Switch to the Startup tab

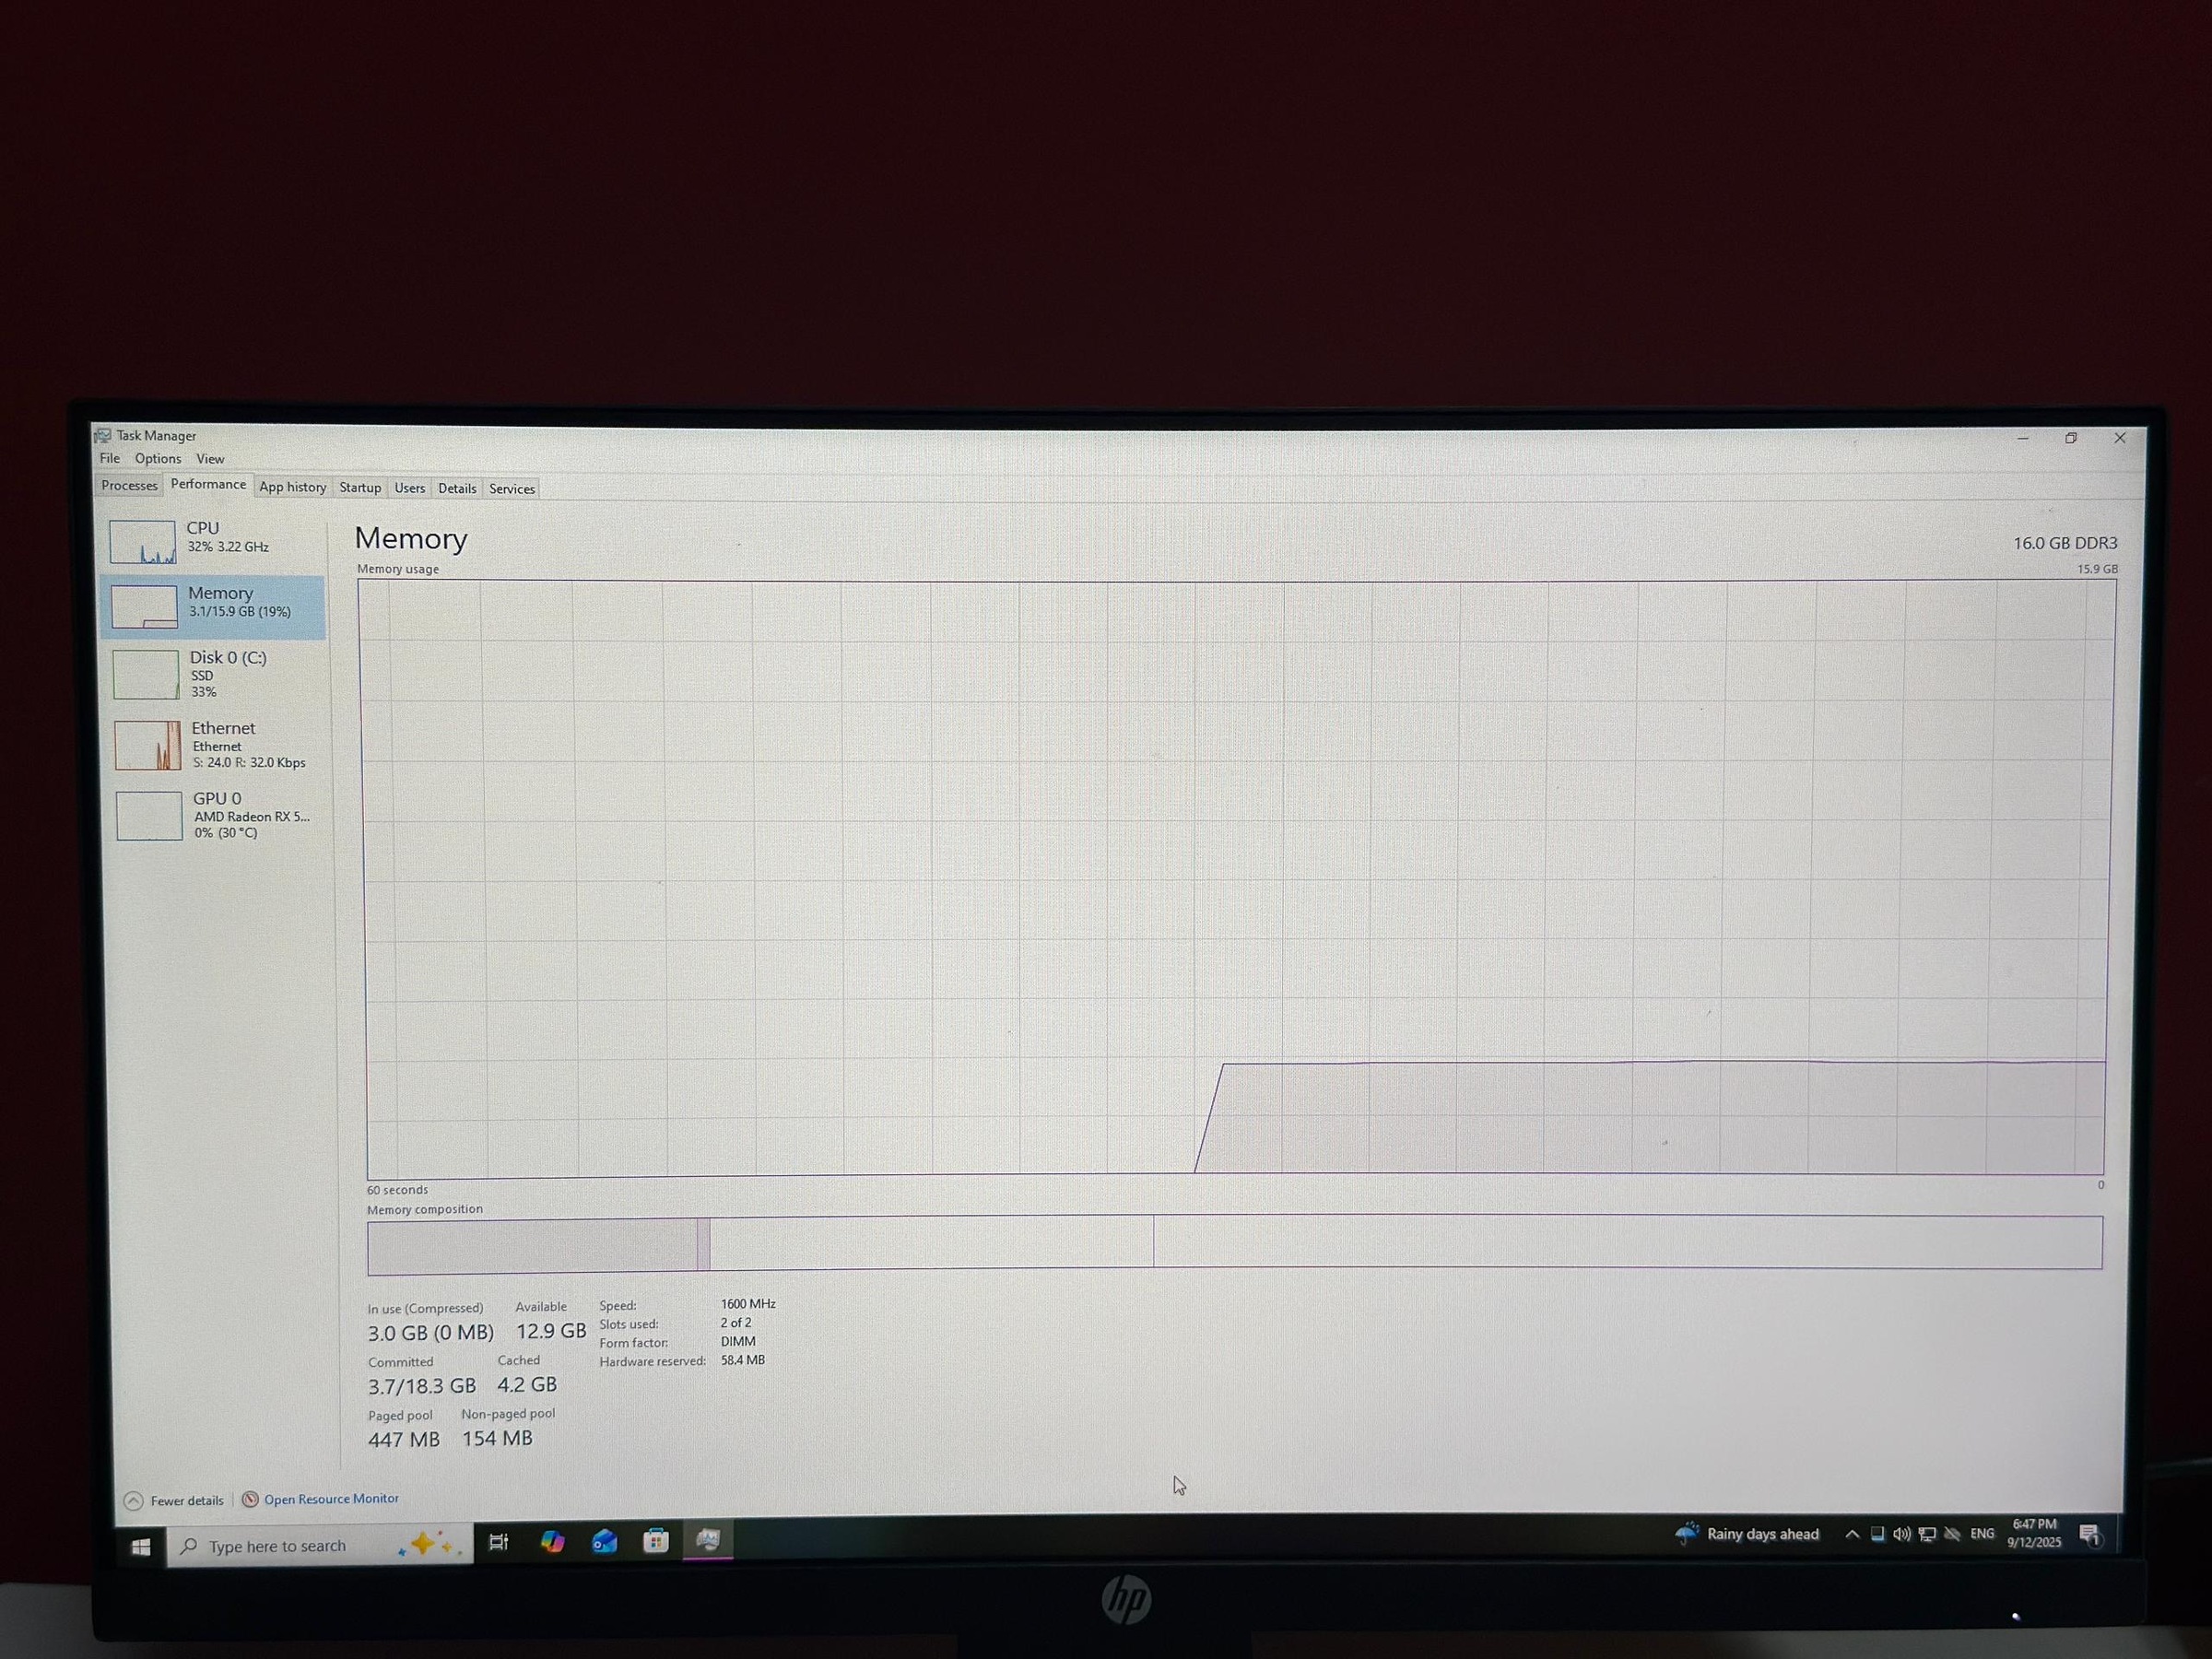360,488
